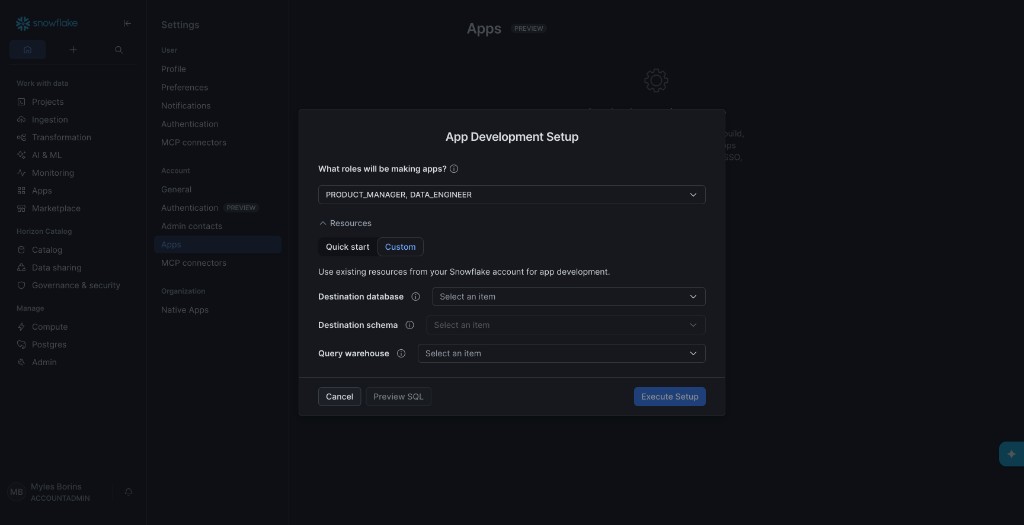This screenshot has height=525, width=1024.
Task: Open notifications bell icon
Action: tap(129, 492)
